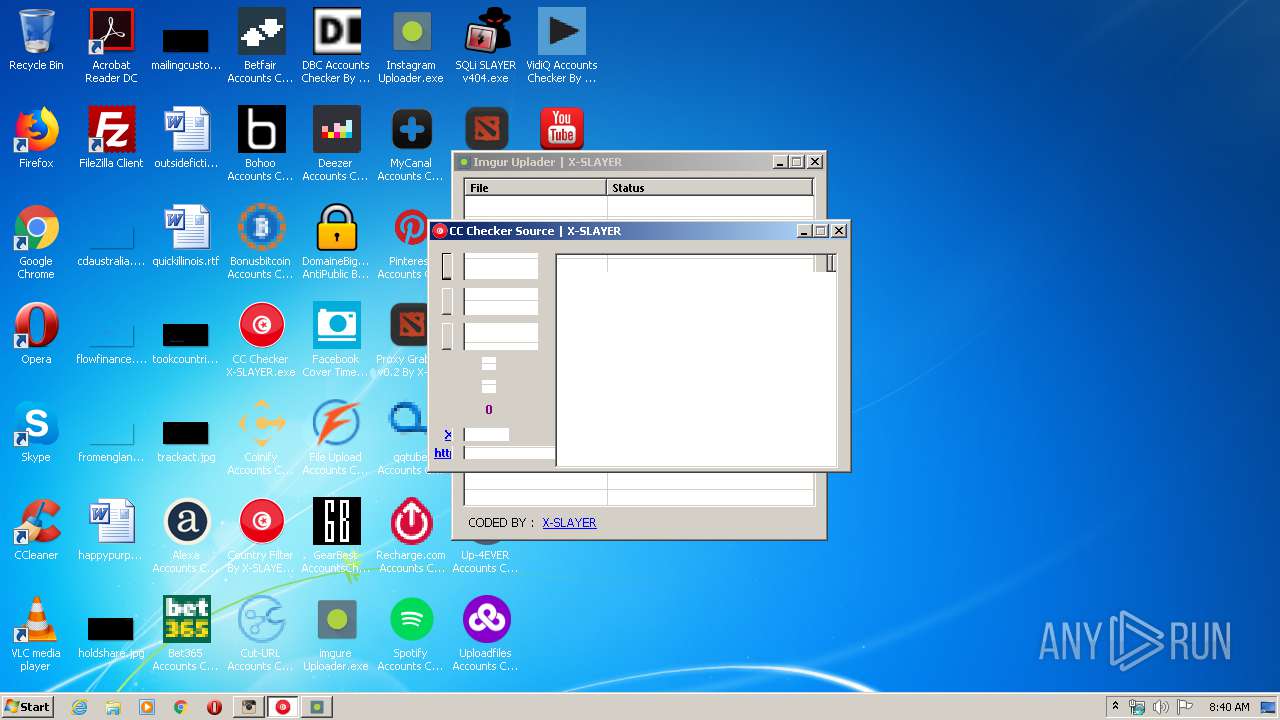Open the X-SLAYER link in Imgur Uplader

click(569, 522)
